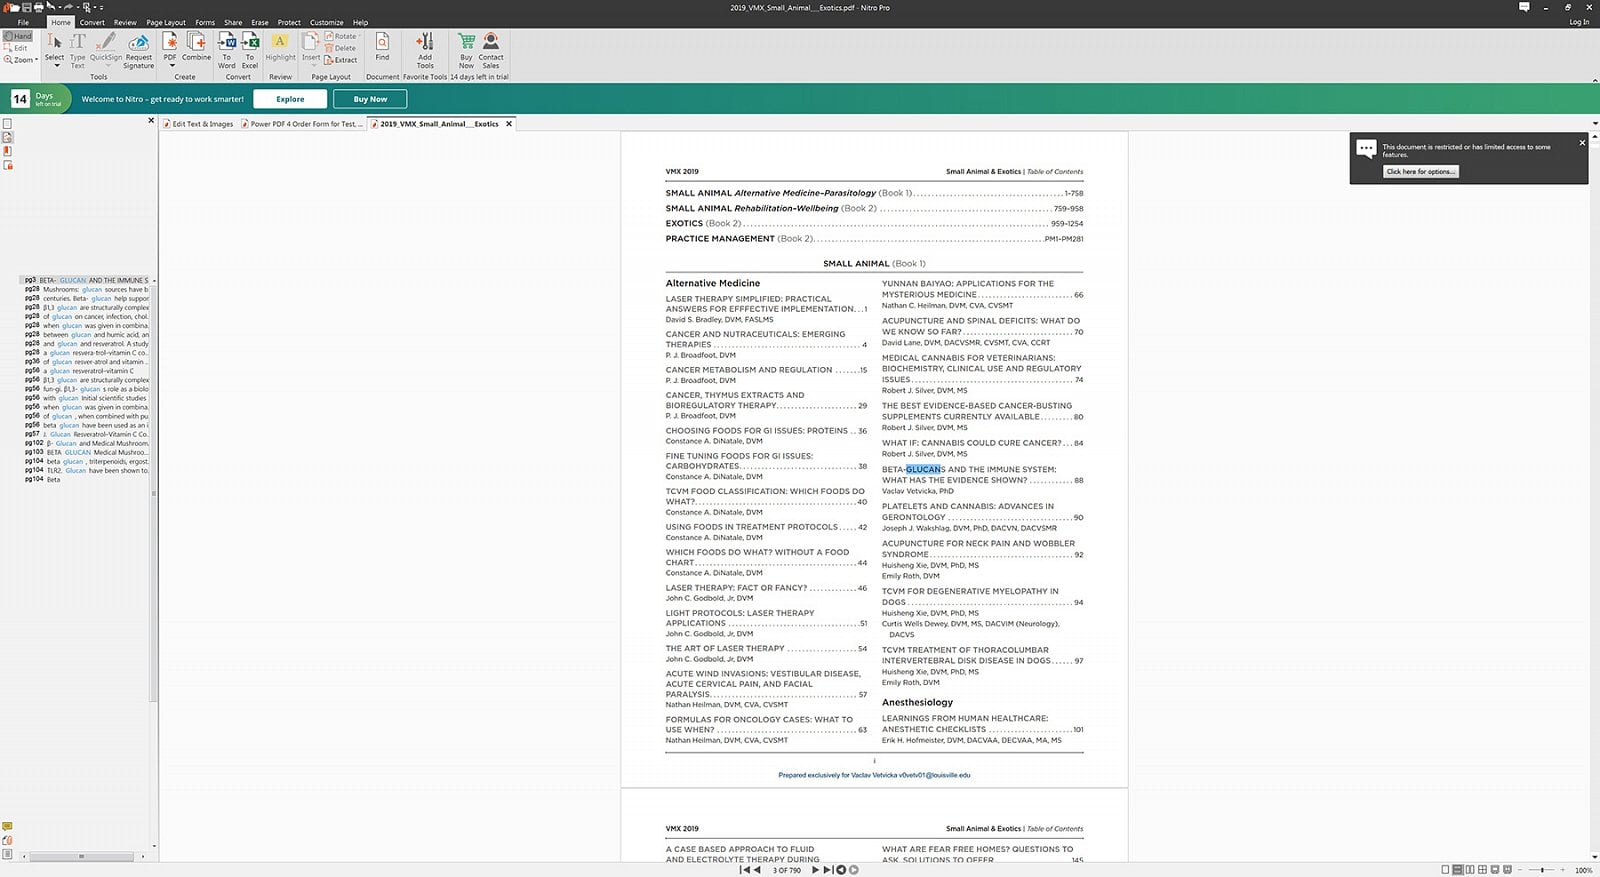Image resolution: width=1600 pixels, height=877 pixels.
Task: Delete pages using Delete button
Action: coord(340,48)
